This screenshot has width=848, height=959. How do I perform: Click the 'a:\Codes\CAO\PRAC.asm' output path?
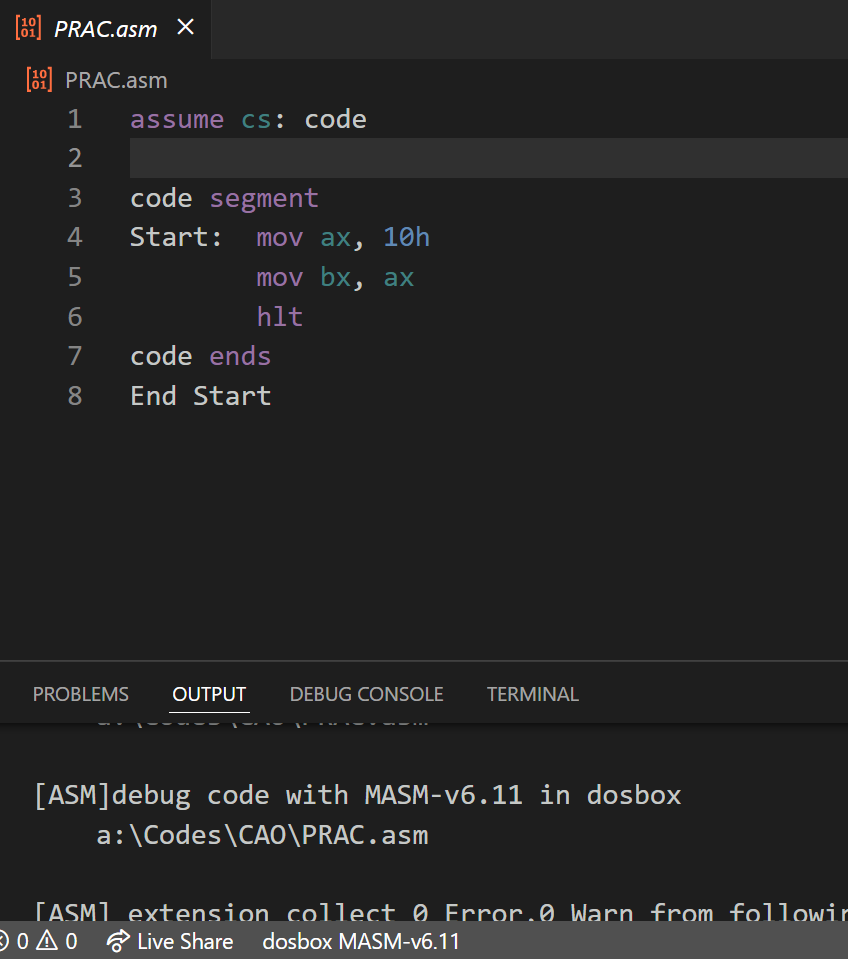(x=262, y=835)
